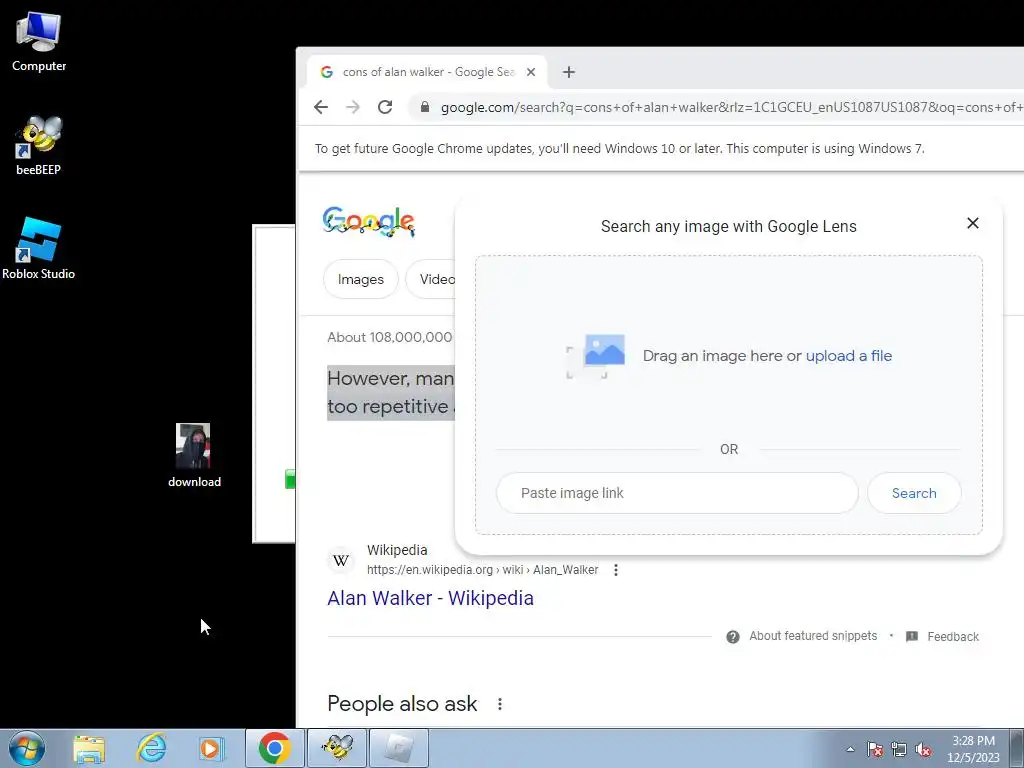The image size is (1024, 768).
Task: Open the People also ask options menu
Action: pos(500,704)
